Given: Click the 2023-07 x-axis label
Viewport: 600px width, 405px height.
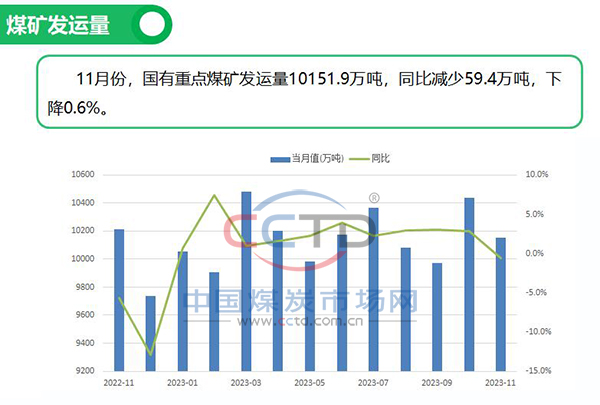Looking at the screenshot, I should pyautogui.click(x=373, y=382).
